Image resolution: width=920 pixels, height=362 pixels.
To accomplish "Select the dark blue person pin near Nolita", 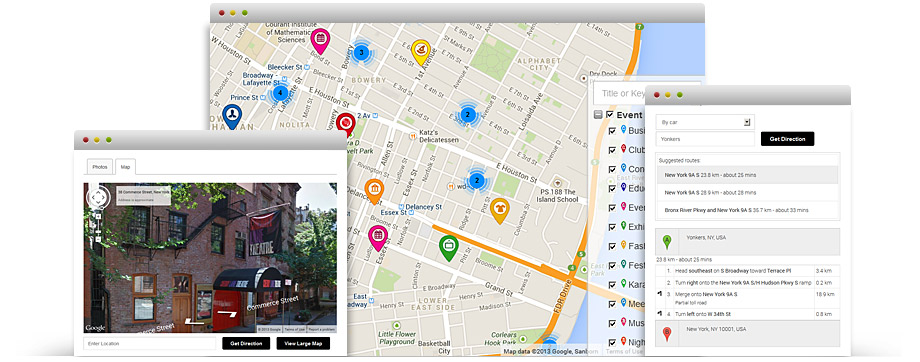I will click(232, 116).
